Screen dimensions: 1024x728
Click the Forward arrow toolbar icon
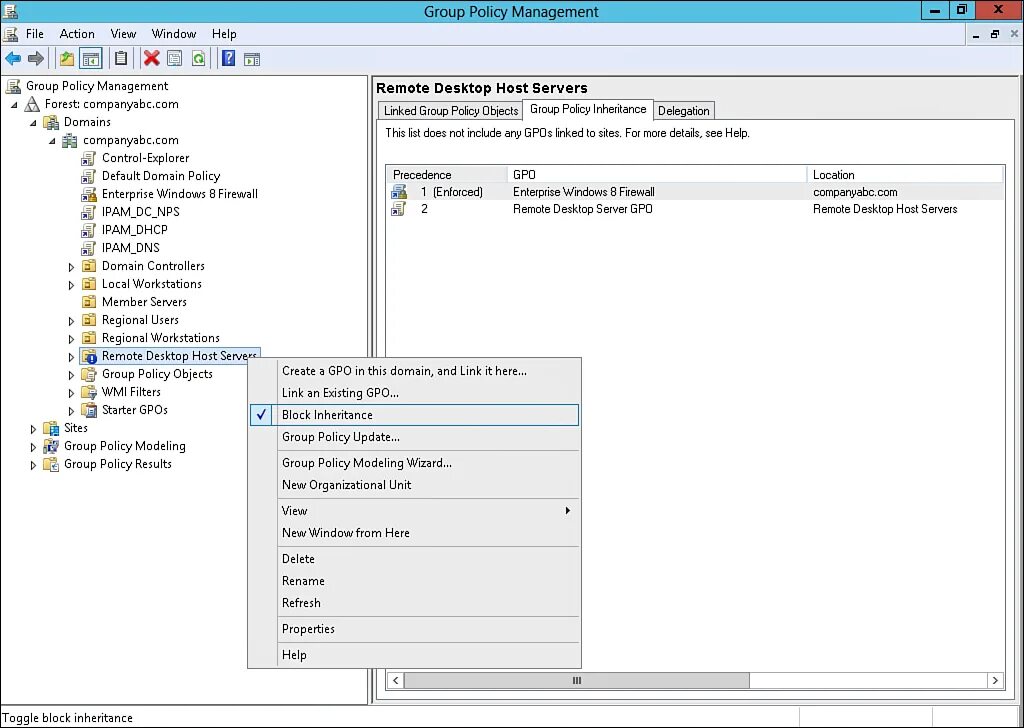click(x=35, y=59)
